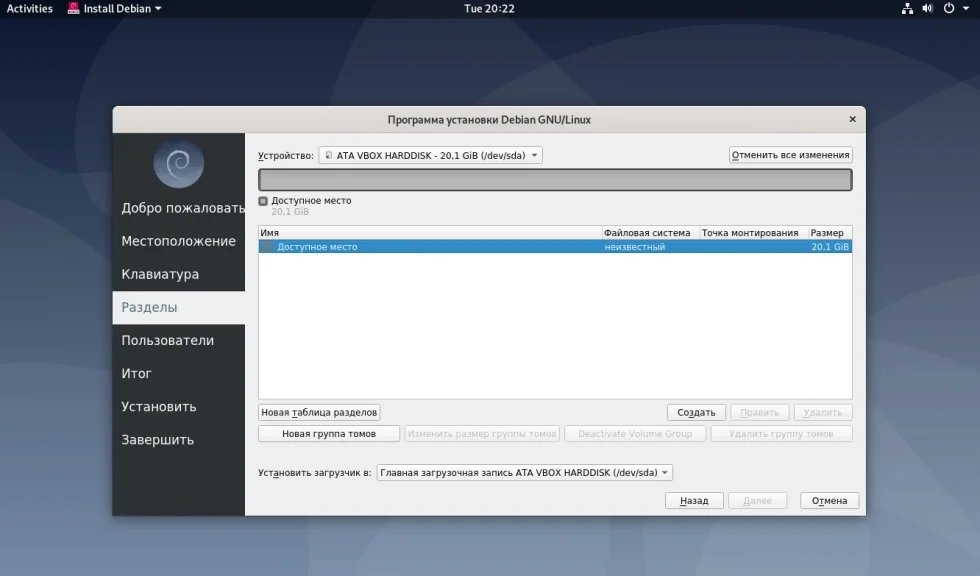The image size is (980, 576).
Task: Click the Создать button
Action: (696, 412)
